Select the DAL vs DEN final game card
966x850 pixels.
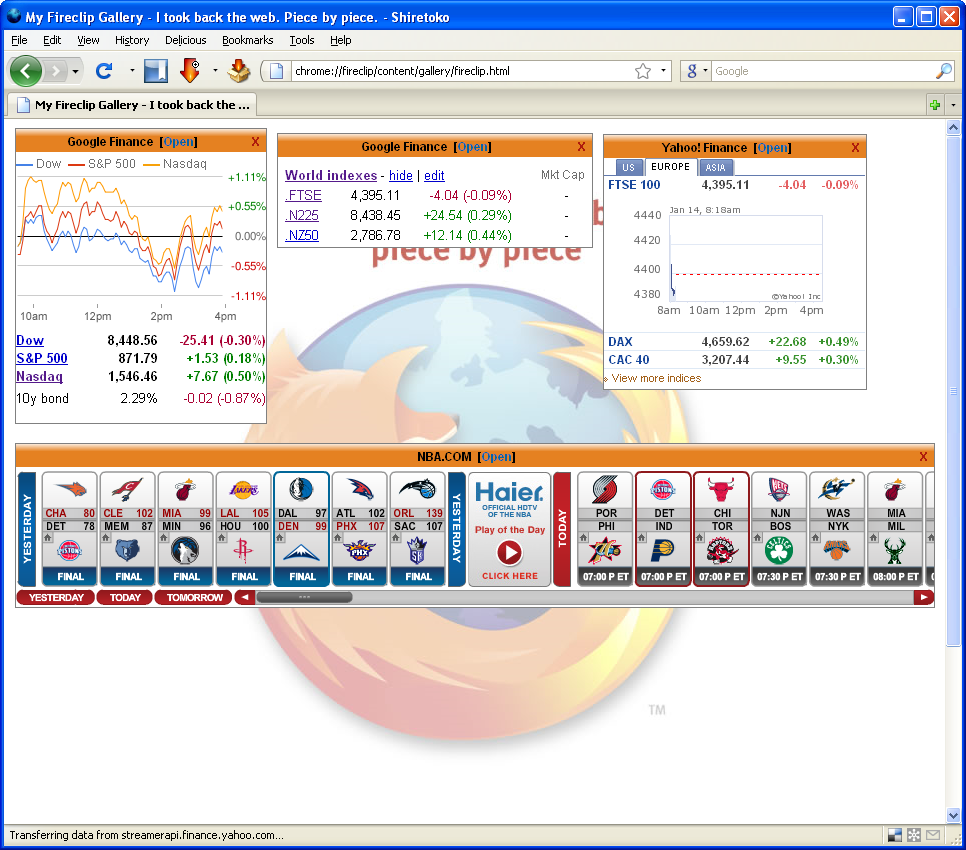pyautogui.click(x=302, y=528)
